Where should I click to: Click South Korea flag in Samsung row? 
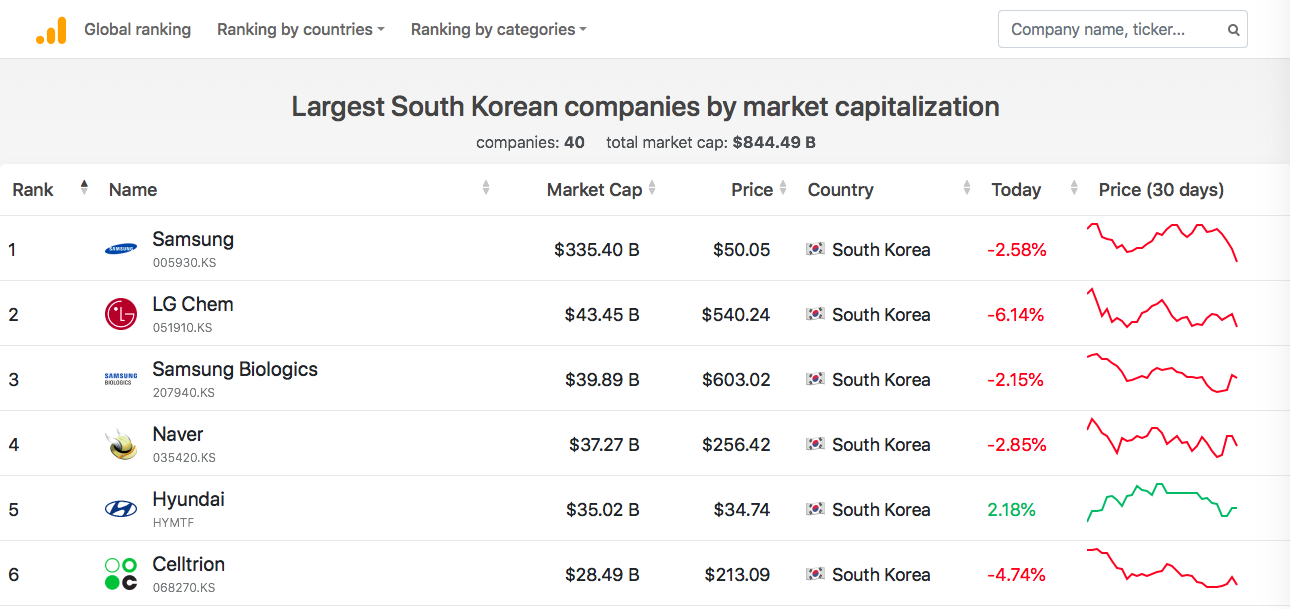815,249
